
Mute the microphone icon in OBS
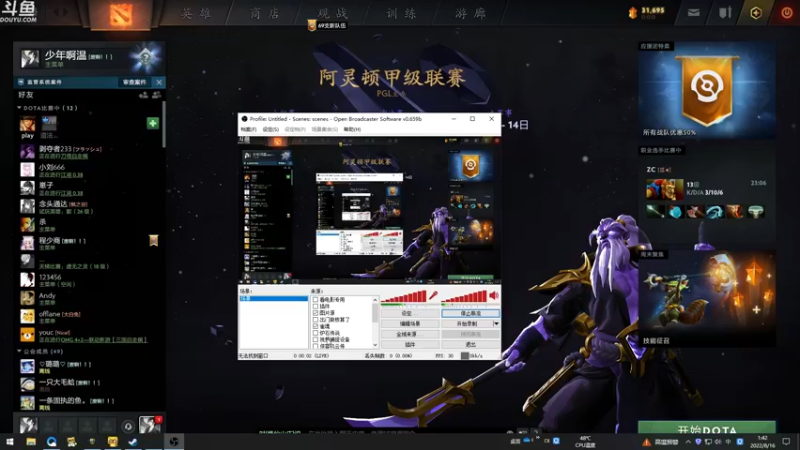tap(433, 295)
